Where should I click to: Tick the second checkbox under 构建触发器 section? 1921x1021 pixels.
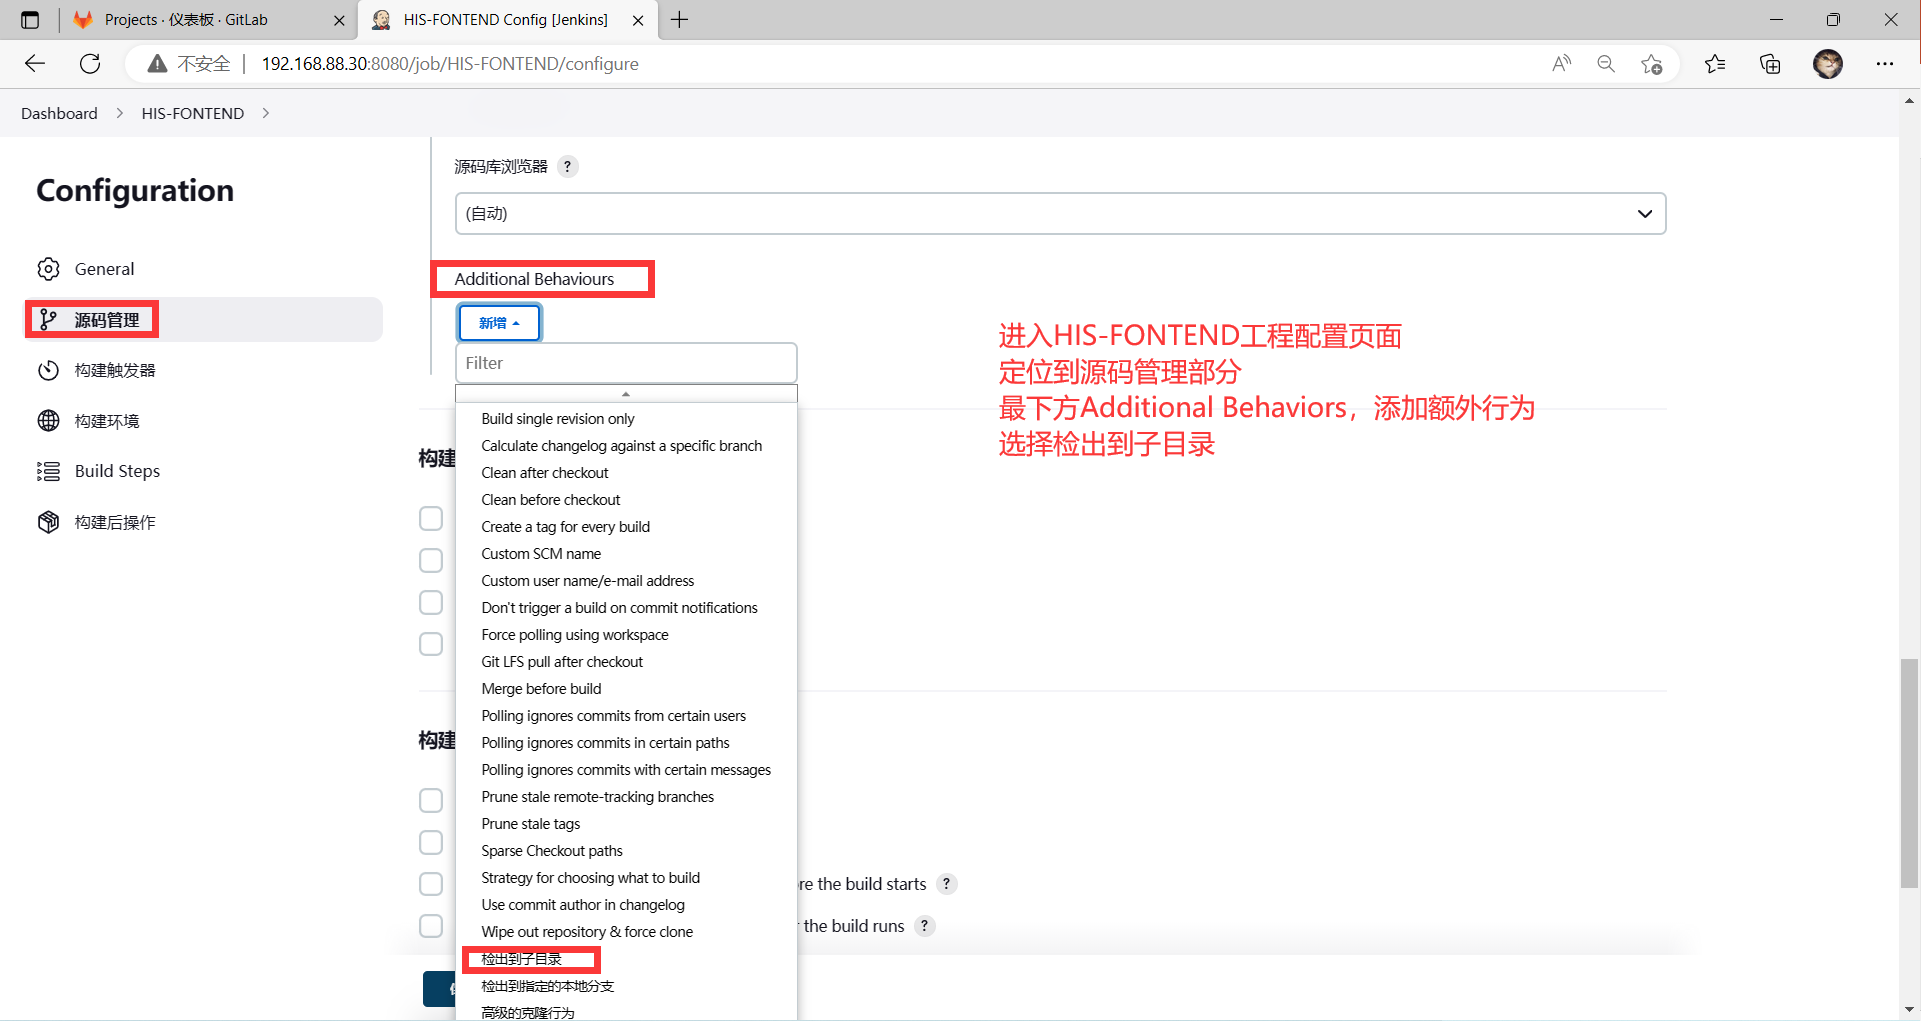coord(431,561)
